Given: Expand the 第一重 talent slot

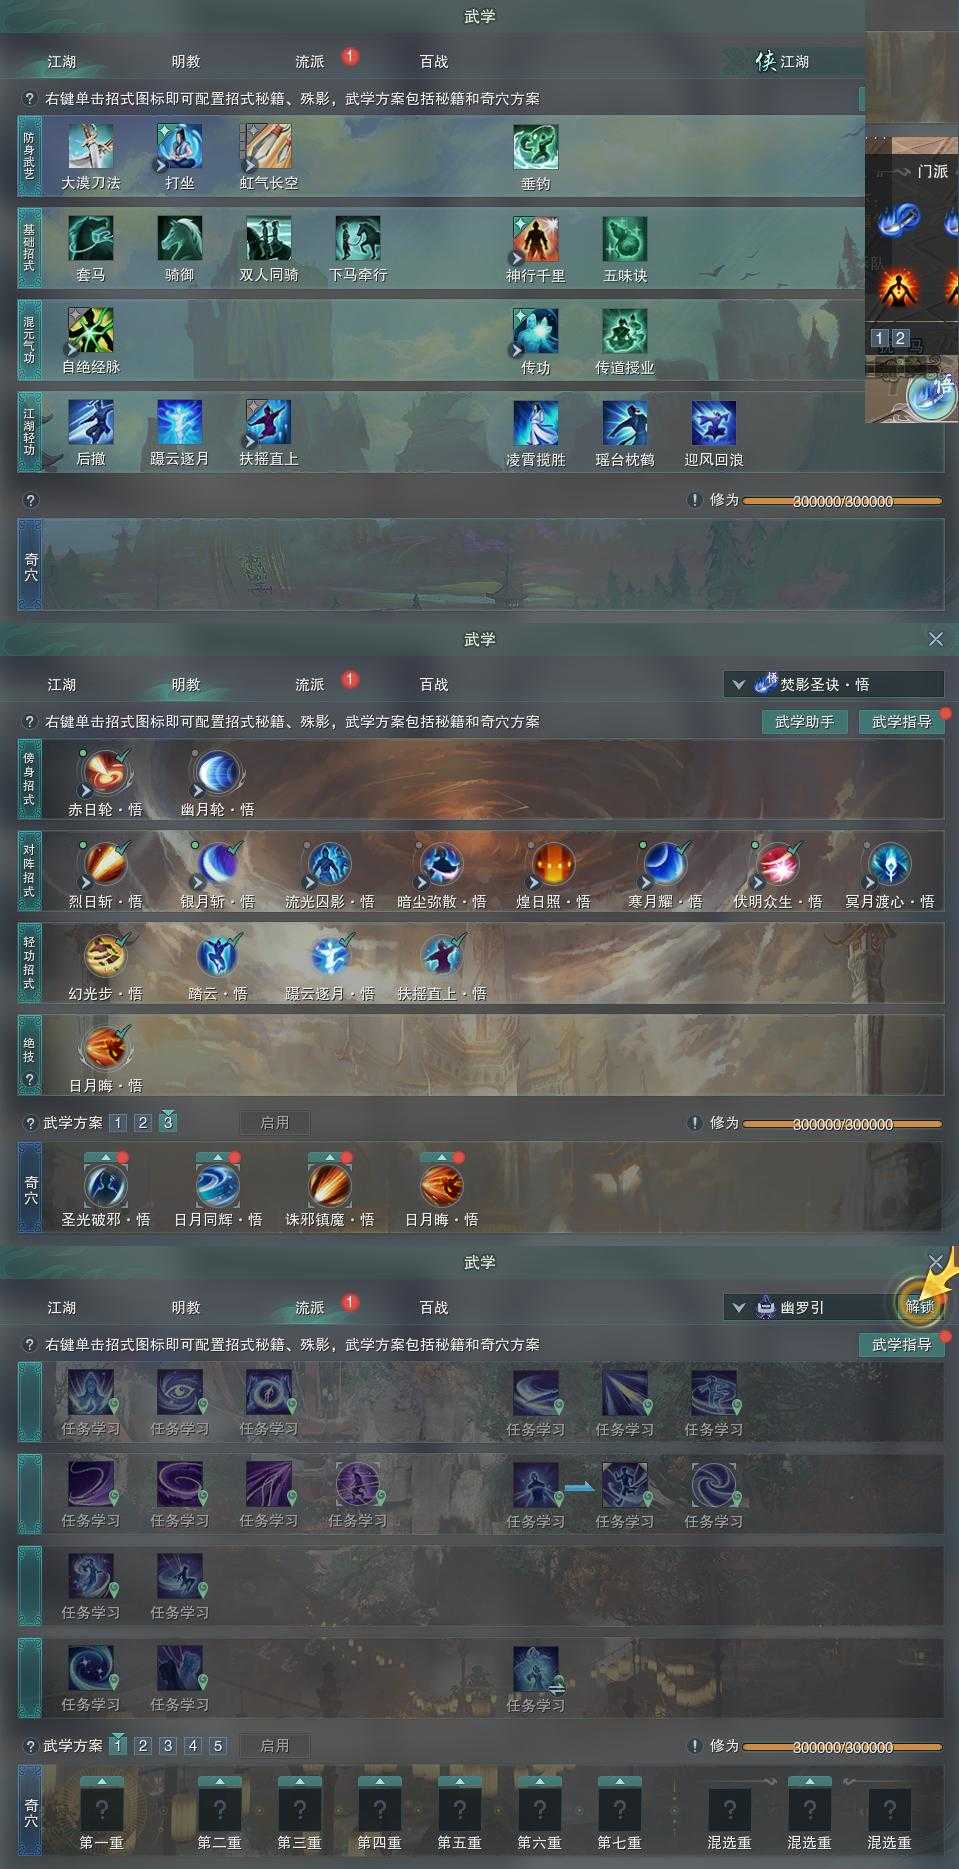Looking at the screenshot, I should (101, 1810).
